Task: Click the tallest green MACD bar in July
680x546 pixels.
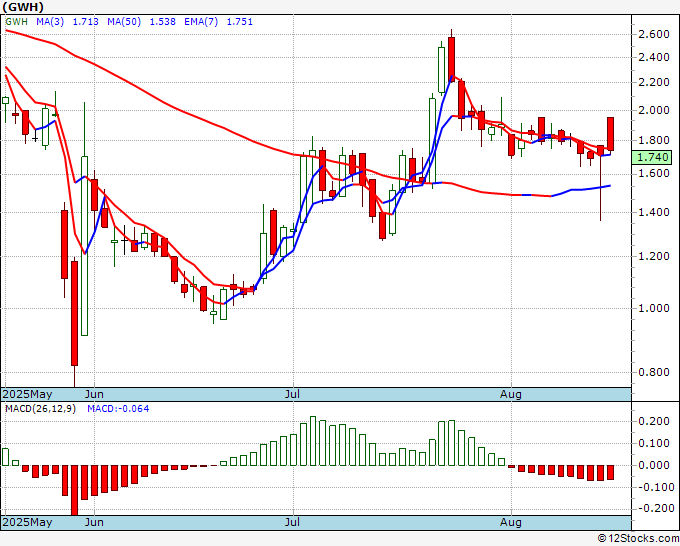Action: click(313, 441)
